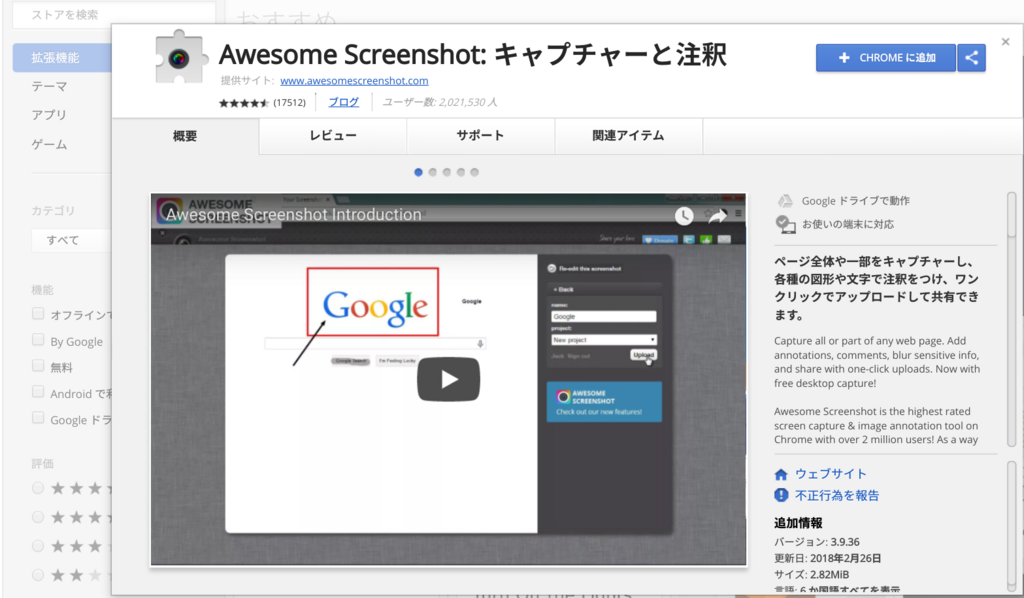Select the second carousel dot
Viewport: 1024px width, 598px height.
432,172
